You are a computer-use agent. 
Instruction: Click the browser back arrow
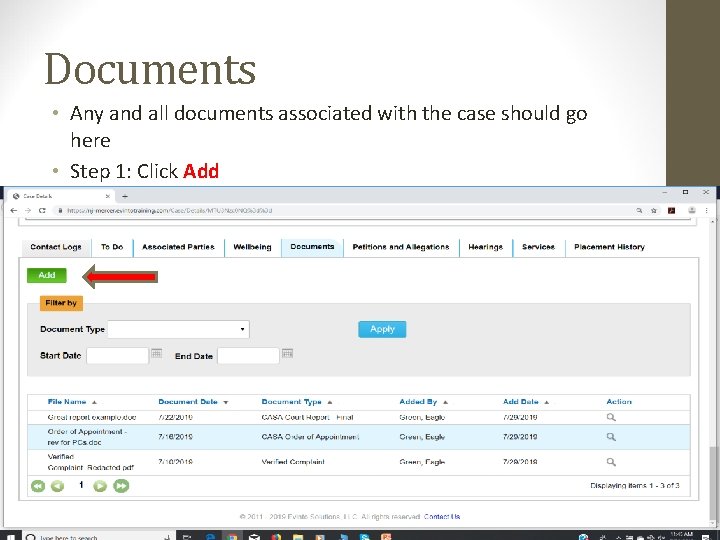(14, 210)
